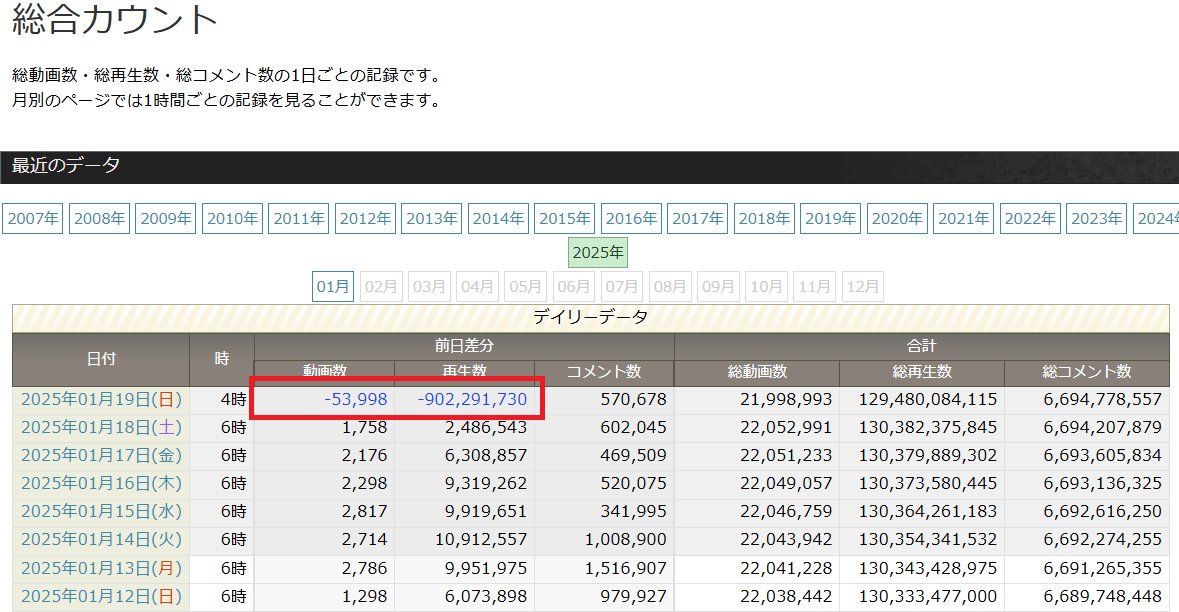Open the 2025年01月18日(土) date link
1179x612 pixels.
pyautogui.click(x=102, y=427)
